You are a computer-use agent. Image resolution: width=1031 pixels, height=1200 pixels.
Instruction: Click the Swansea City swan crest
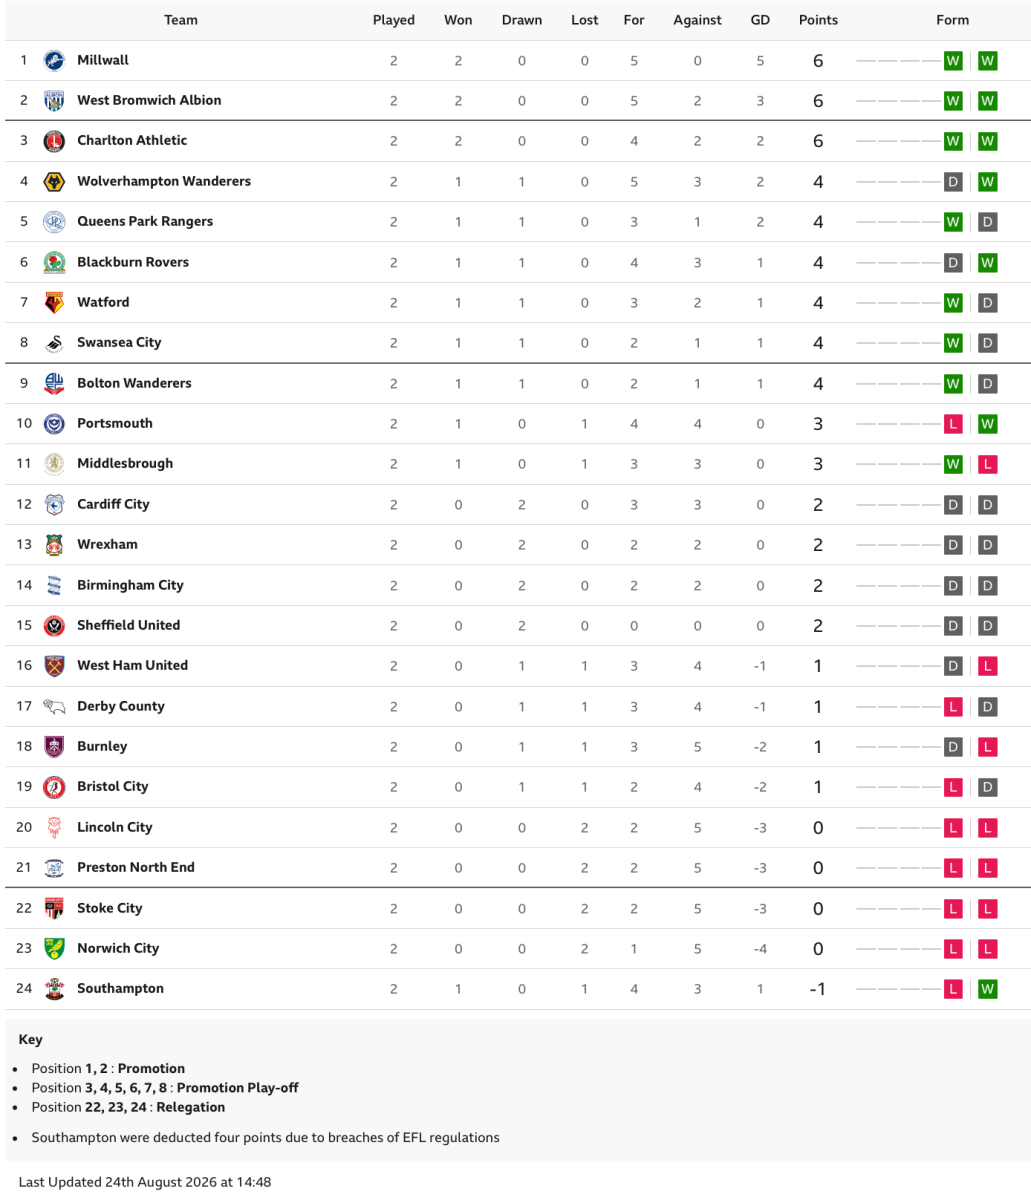pyautogui.click(x=54, y=343)
